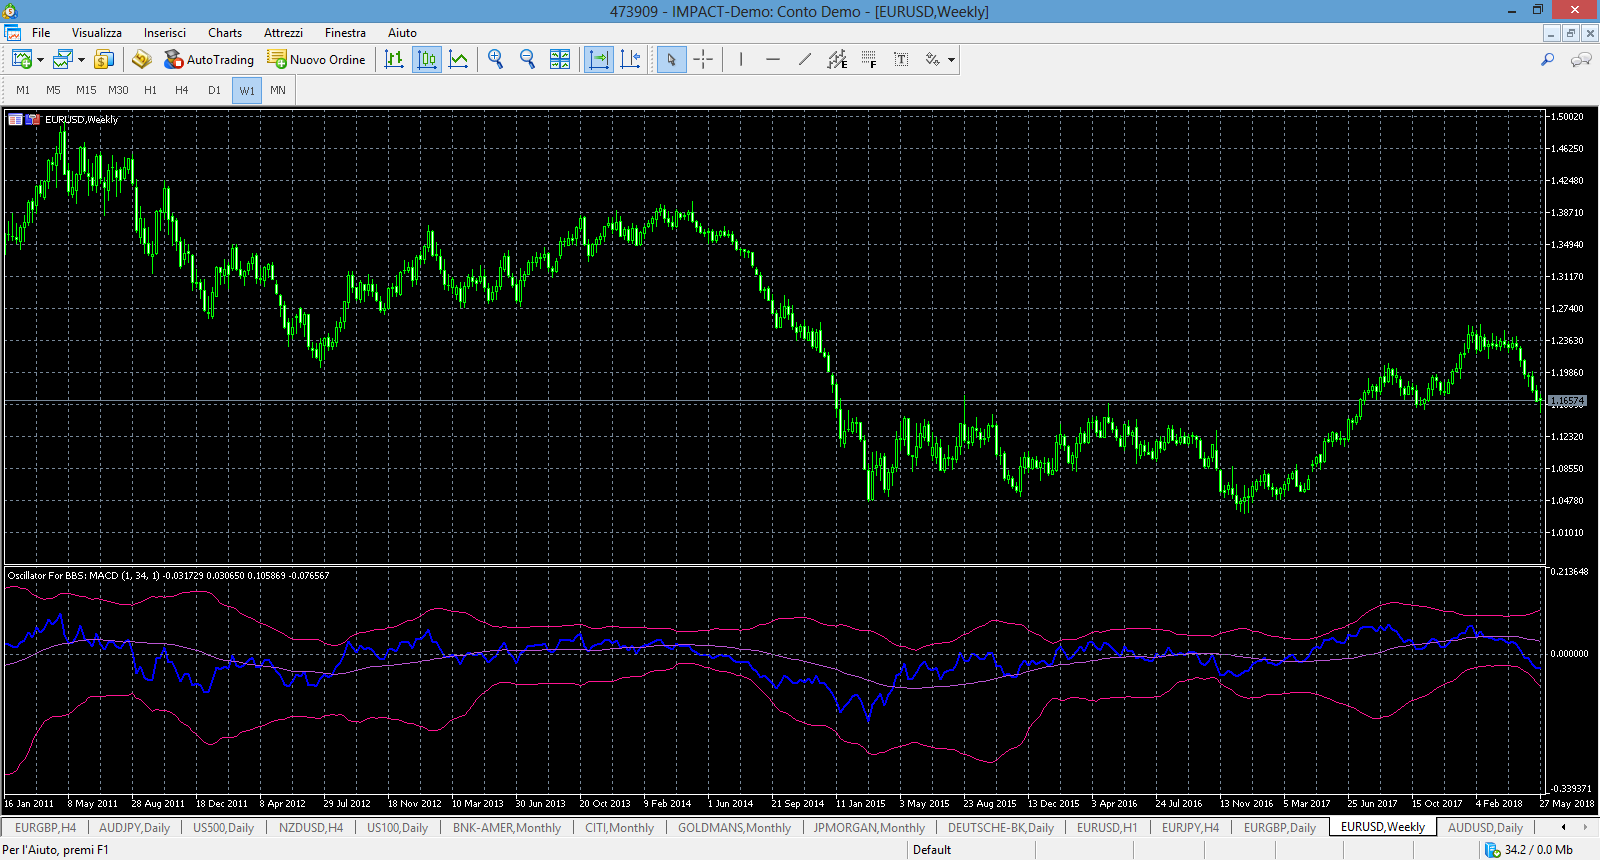Image resolution: width=1600 pixels, height=860 pixels.
Task: Click the first small icon beside the EURUSD,Weekly chart label
Action: [16, 119]
